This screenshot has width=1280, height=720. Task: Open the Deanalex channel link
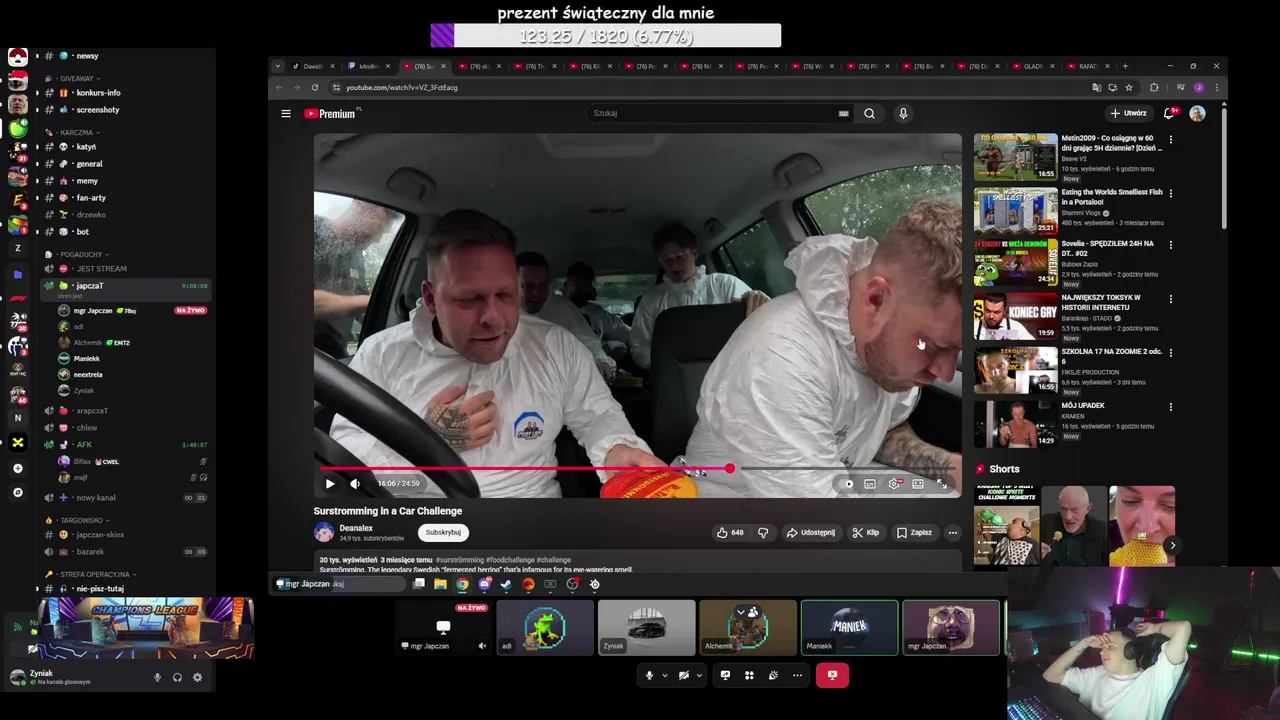tap(356, 528)
